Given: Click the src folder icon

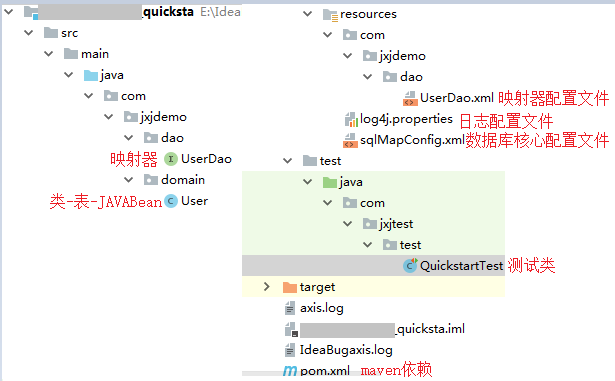Looking at the screenshot, I should (51, 33).
